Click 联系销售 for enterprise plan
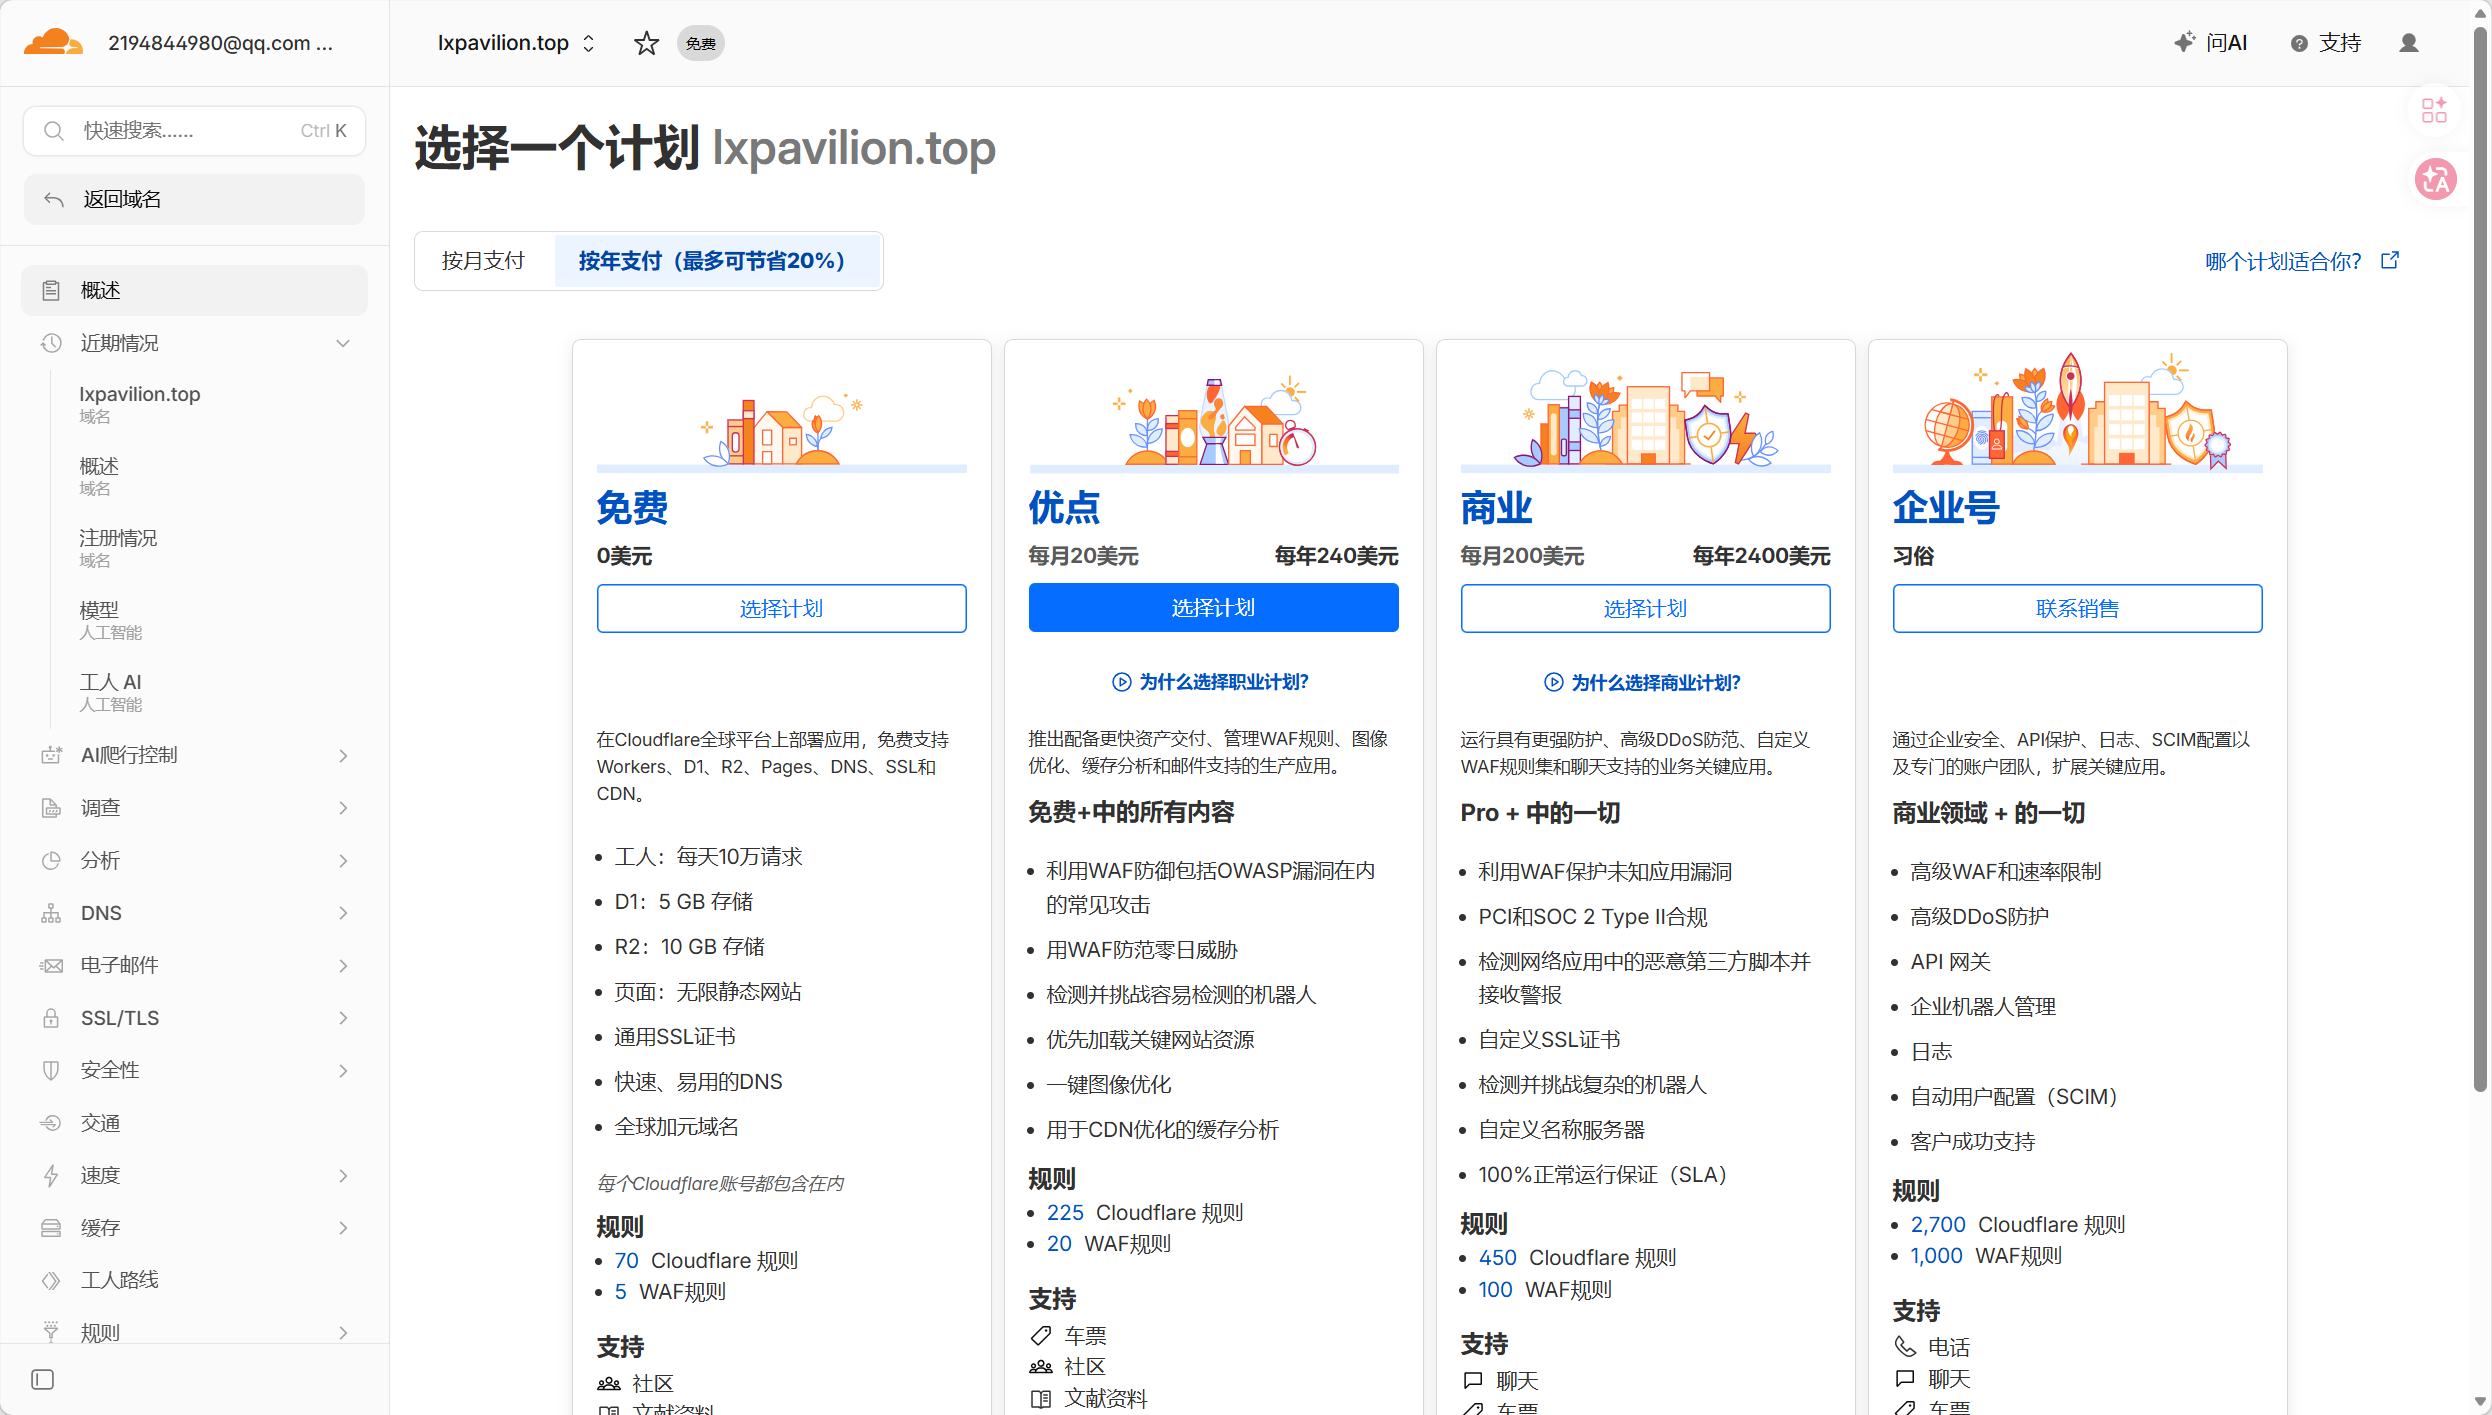 2077,608
